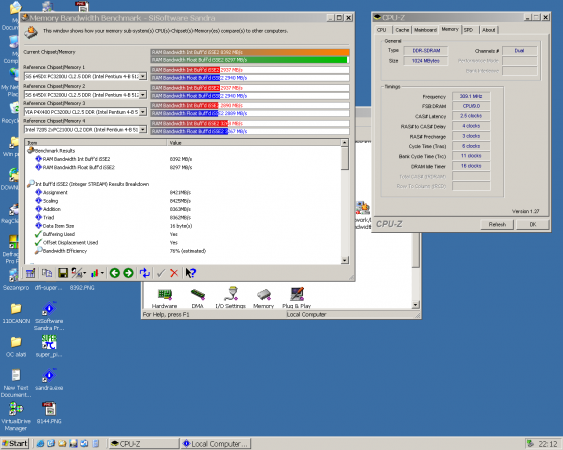Switch to the Memory tab in CPU-Z
Screen dimensions: 563x450
[450, 29]
